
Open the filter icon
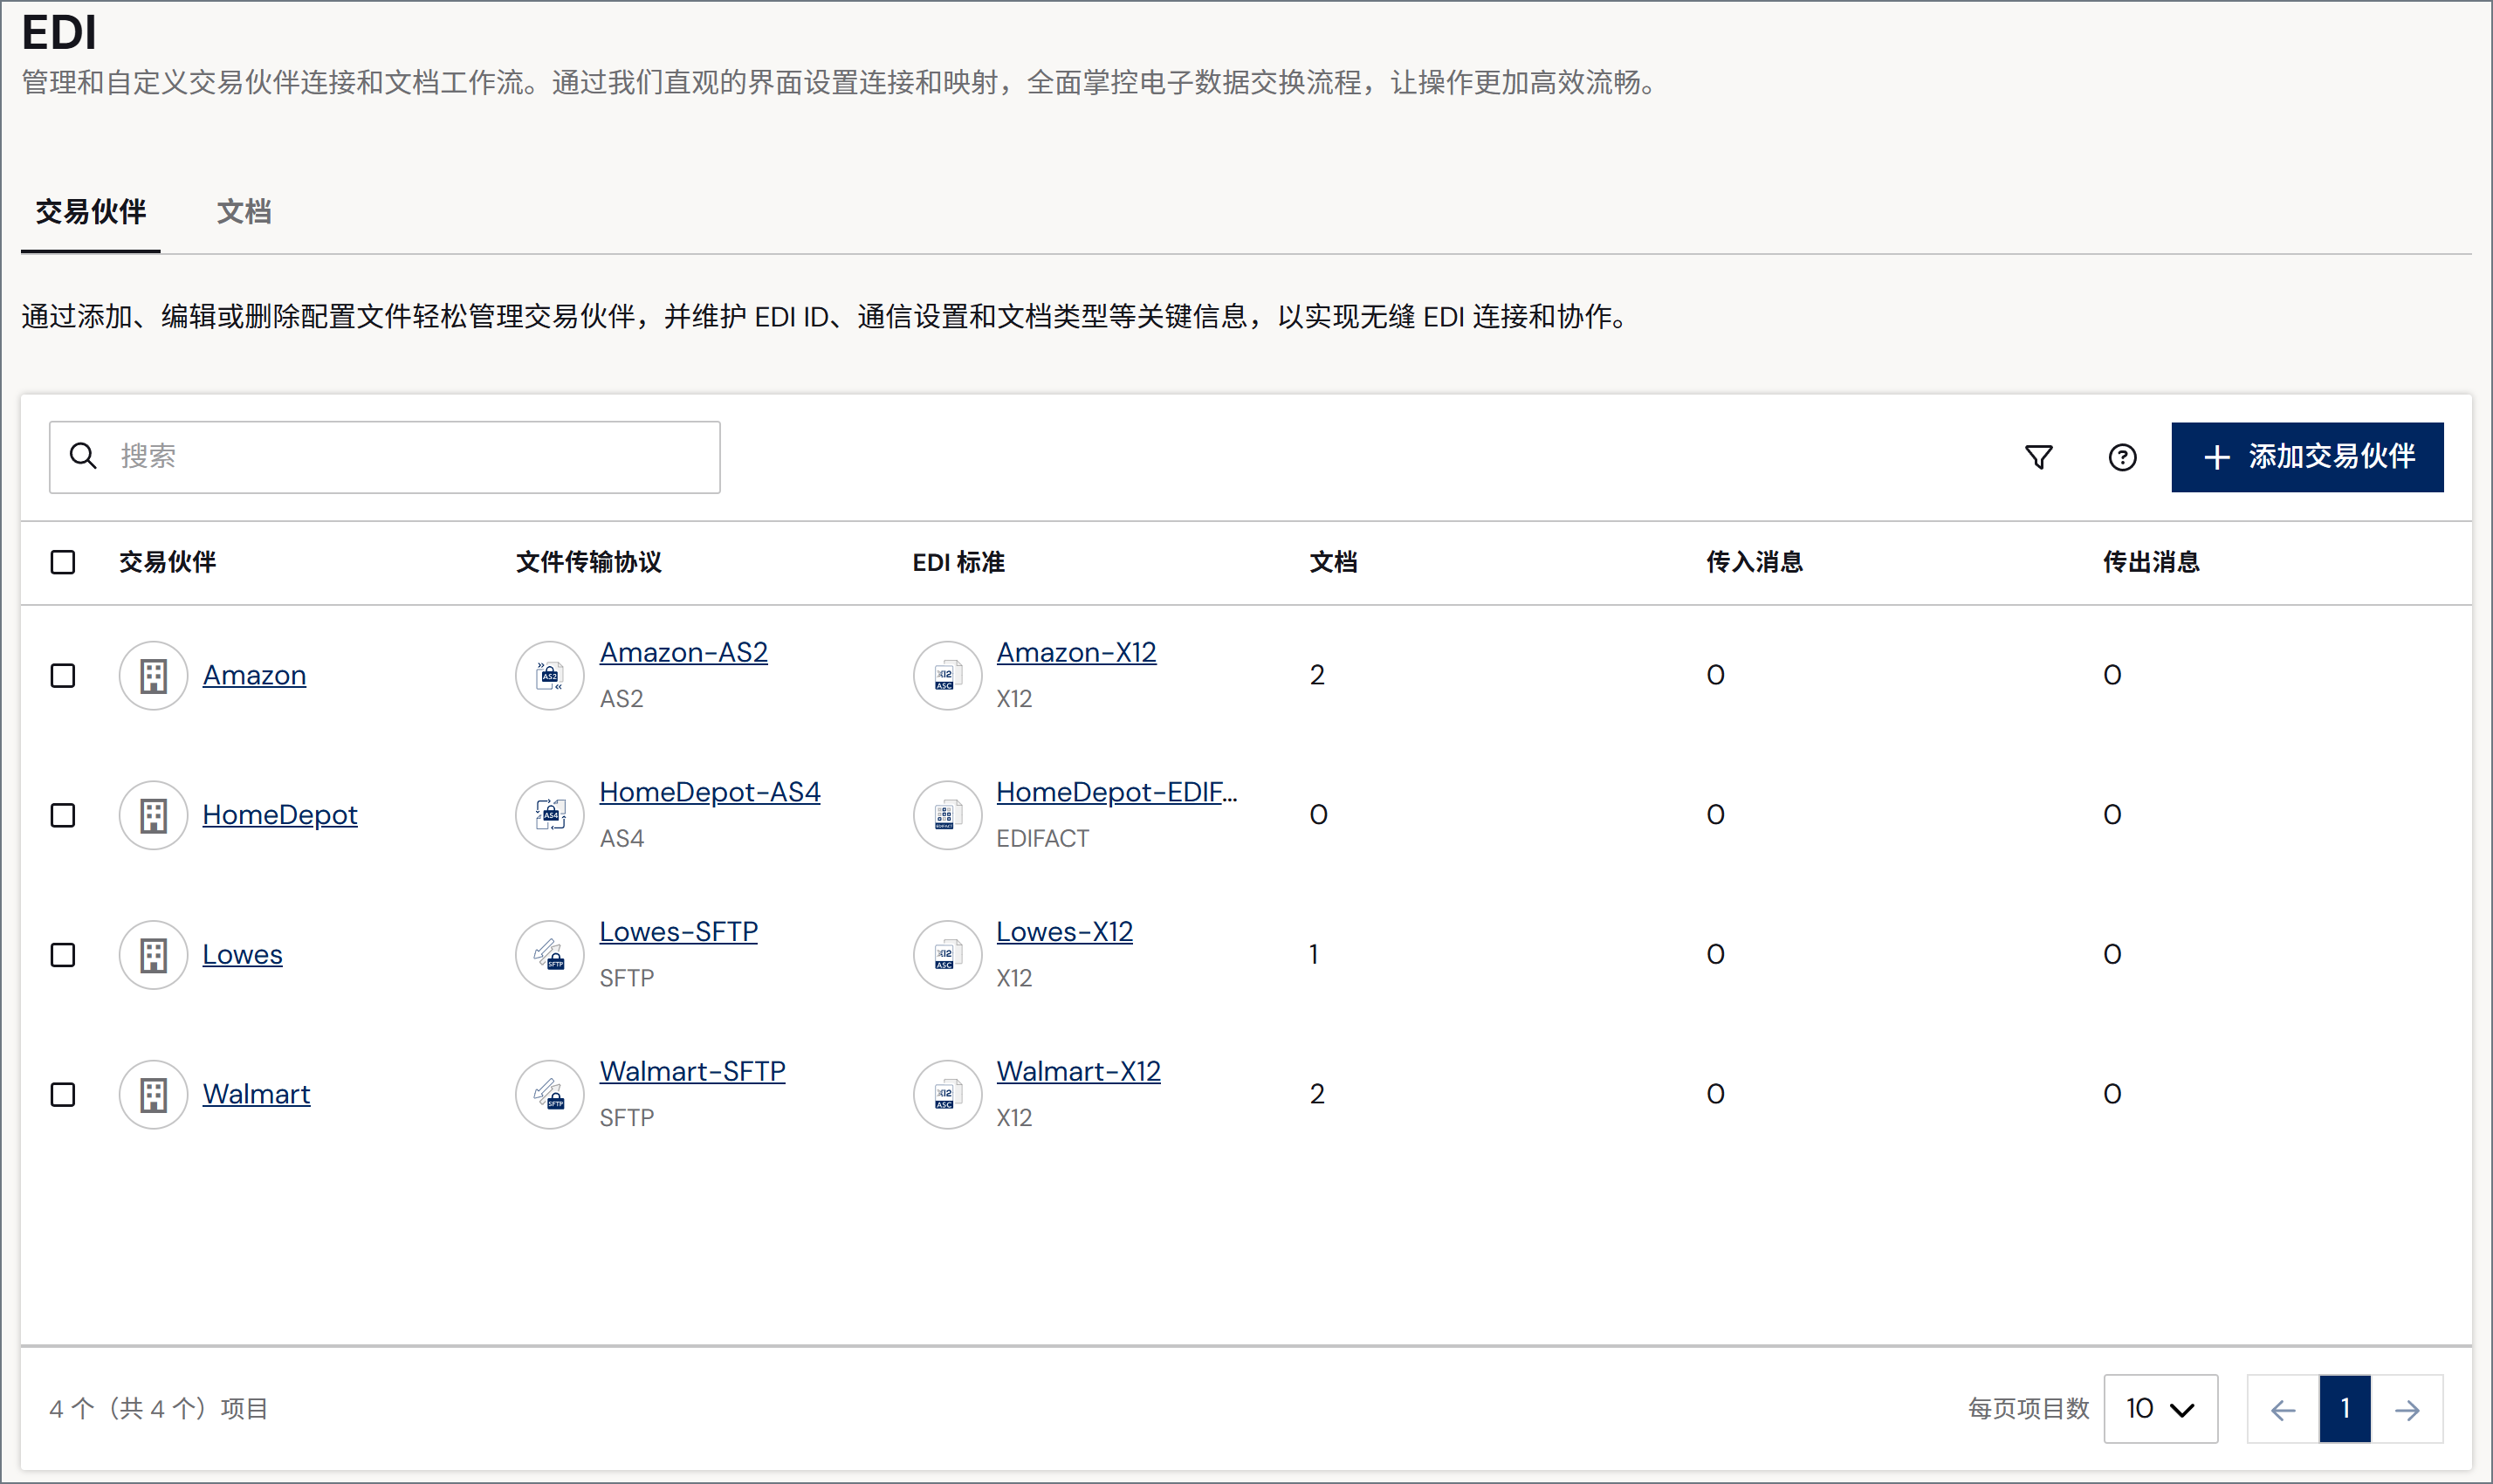2039,457
